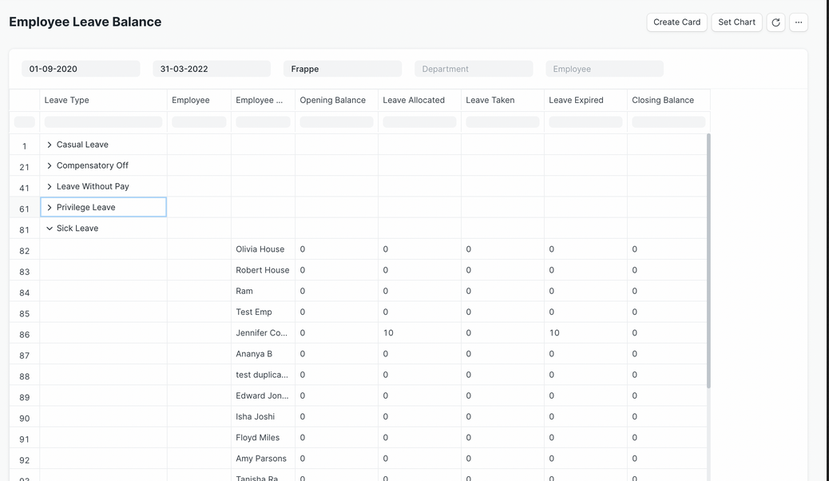
Task: Focus the Employee filter field
Action: point(604,69)
